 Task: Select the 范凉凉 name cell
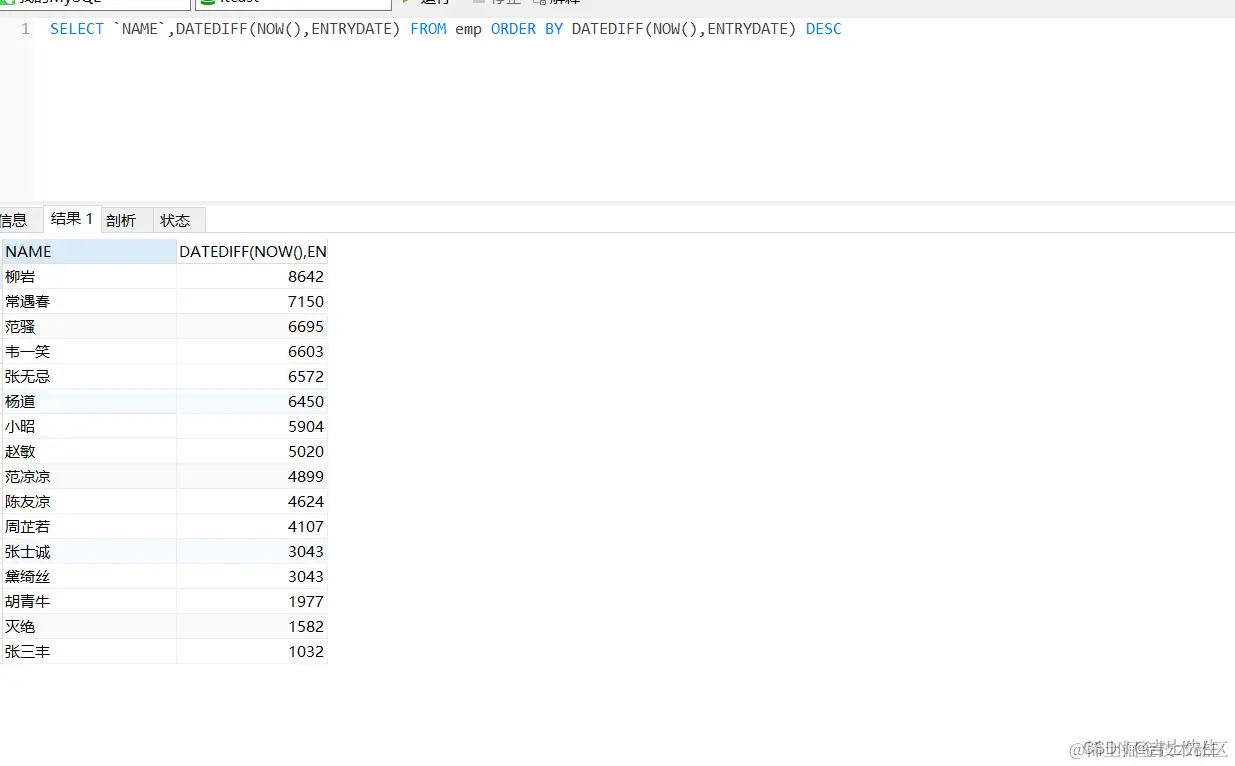click(x=89, y=477)
